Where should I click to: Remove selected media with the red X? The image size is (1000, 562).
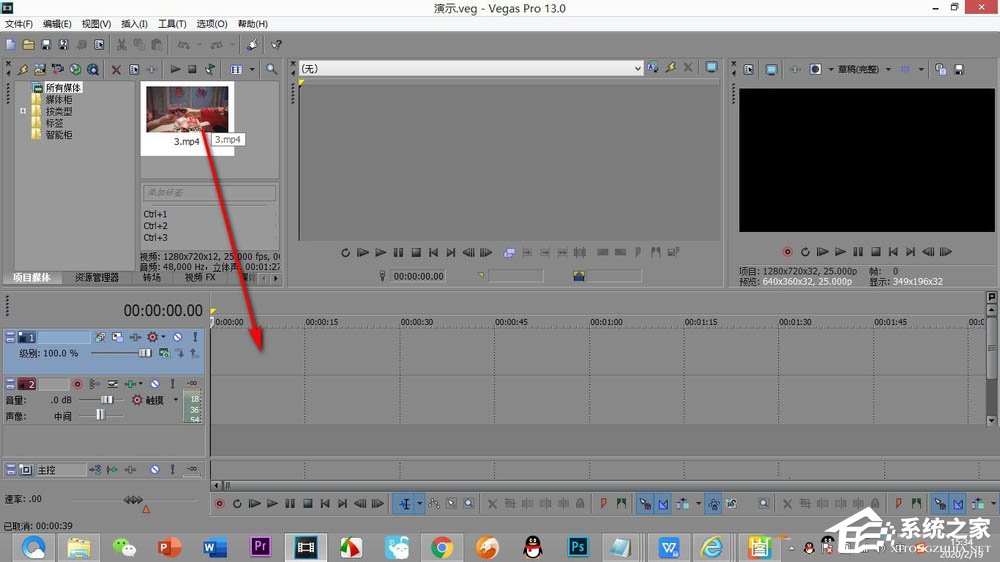(116, 69)
